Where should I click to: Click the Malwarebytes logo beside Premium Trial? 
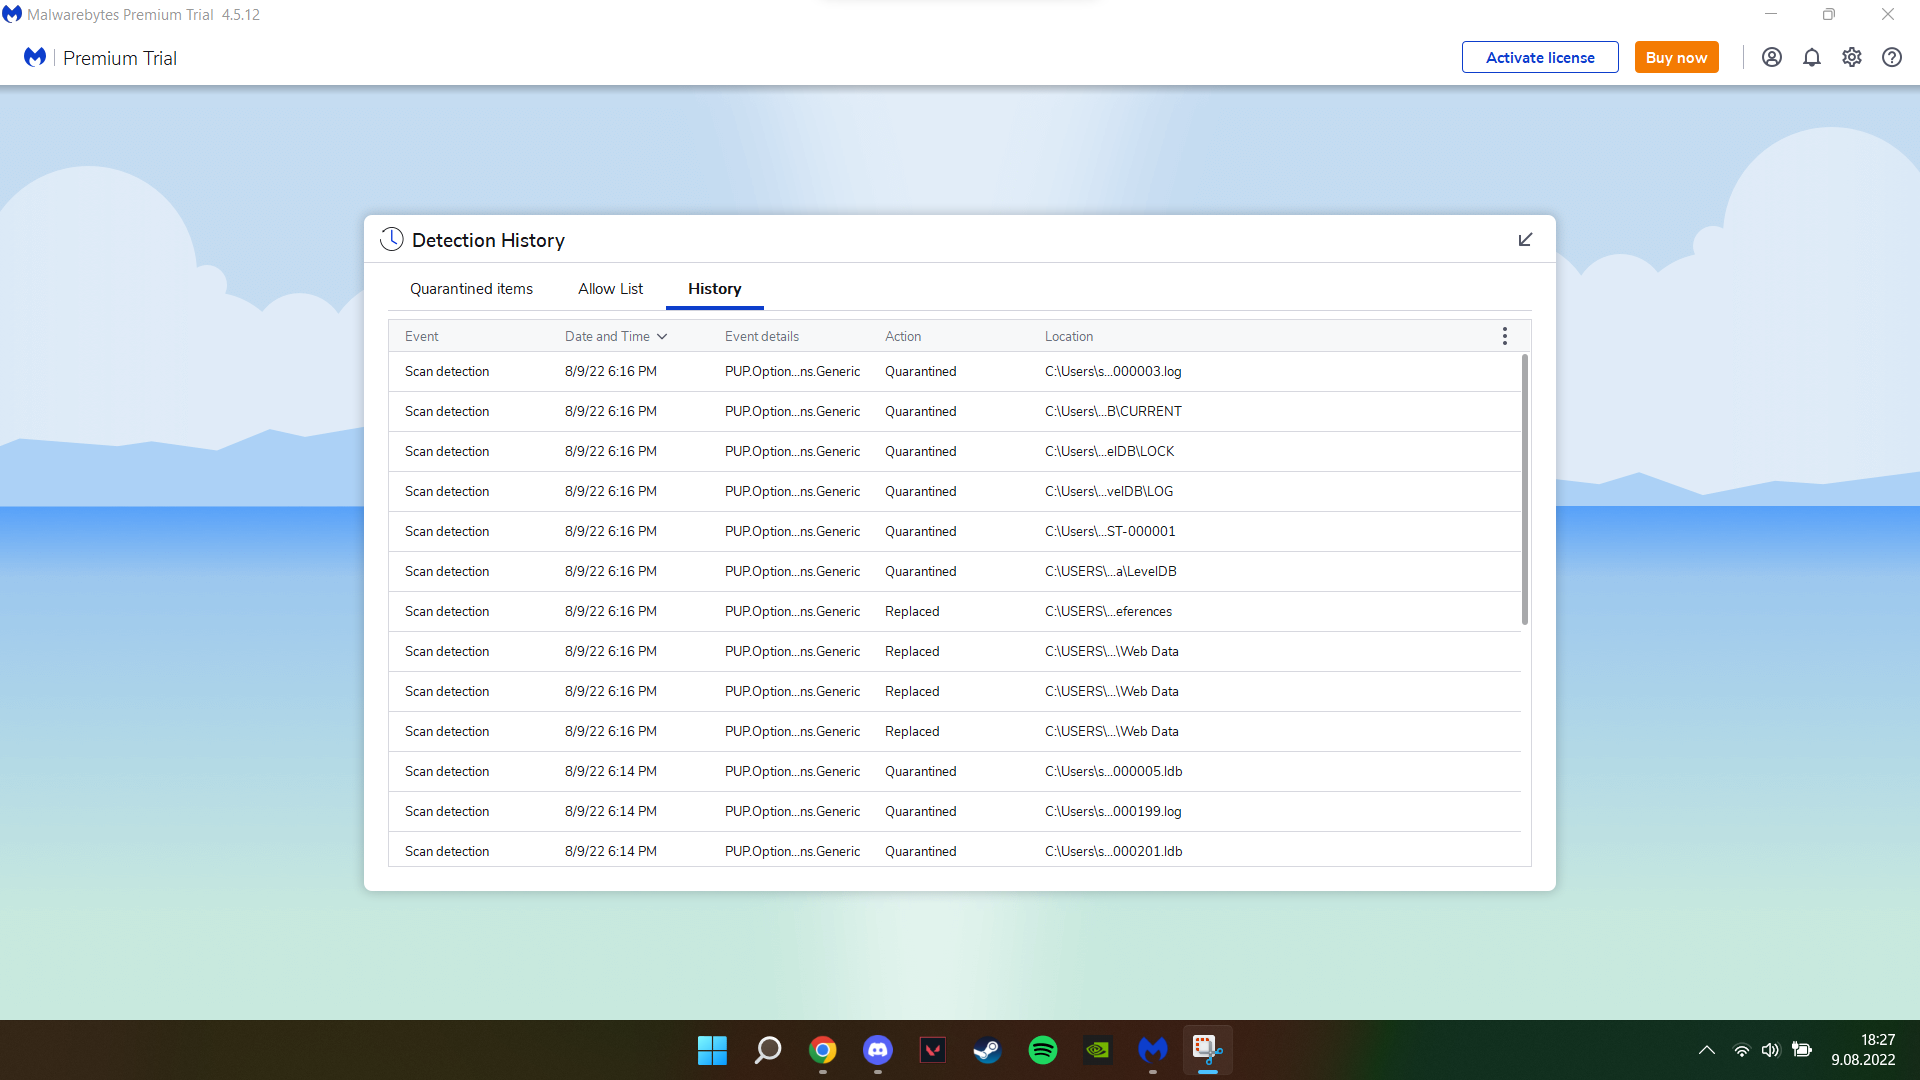[35, 57]
